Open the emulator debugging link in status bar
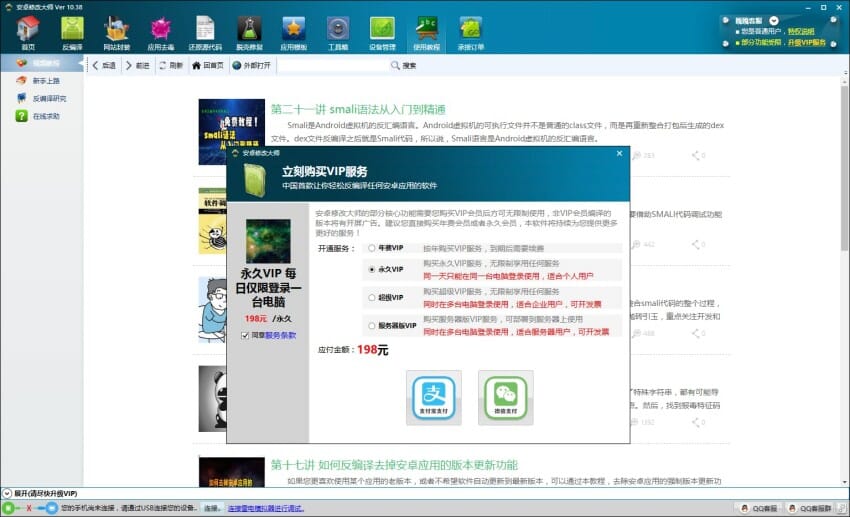This screenshot has width=850, height=517. [x=266, y=508]
